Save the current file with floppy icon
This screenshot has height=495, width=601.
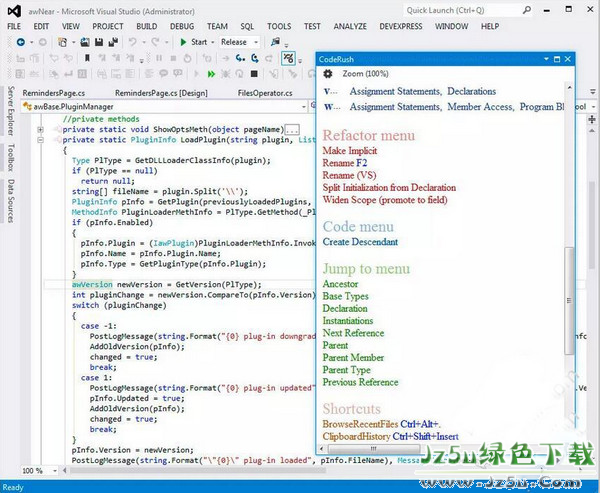pyautogui.click(x=99, y=42)
